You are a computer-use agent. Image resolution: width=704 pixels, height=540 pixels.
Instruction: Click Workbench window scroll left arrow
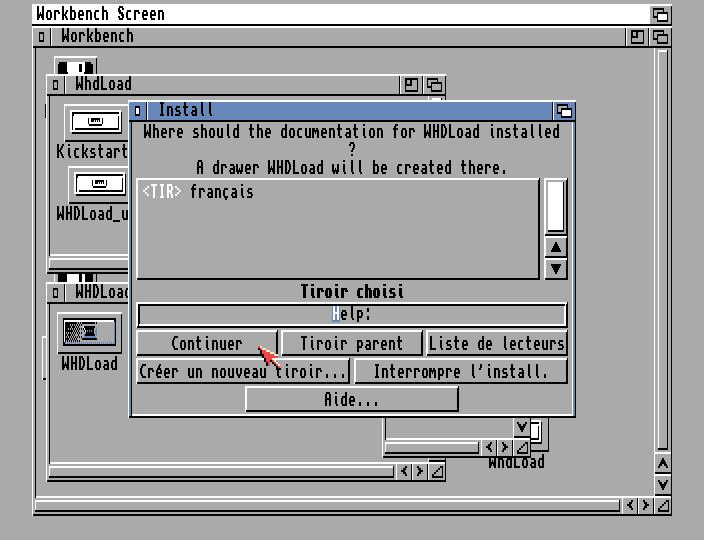tap(630, 505)
